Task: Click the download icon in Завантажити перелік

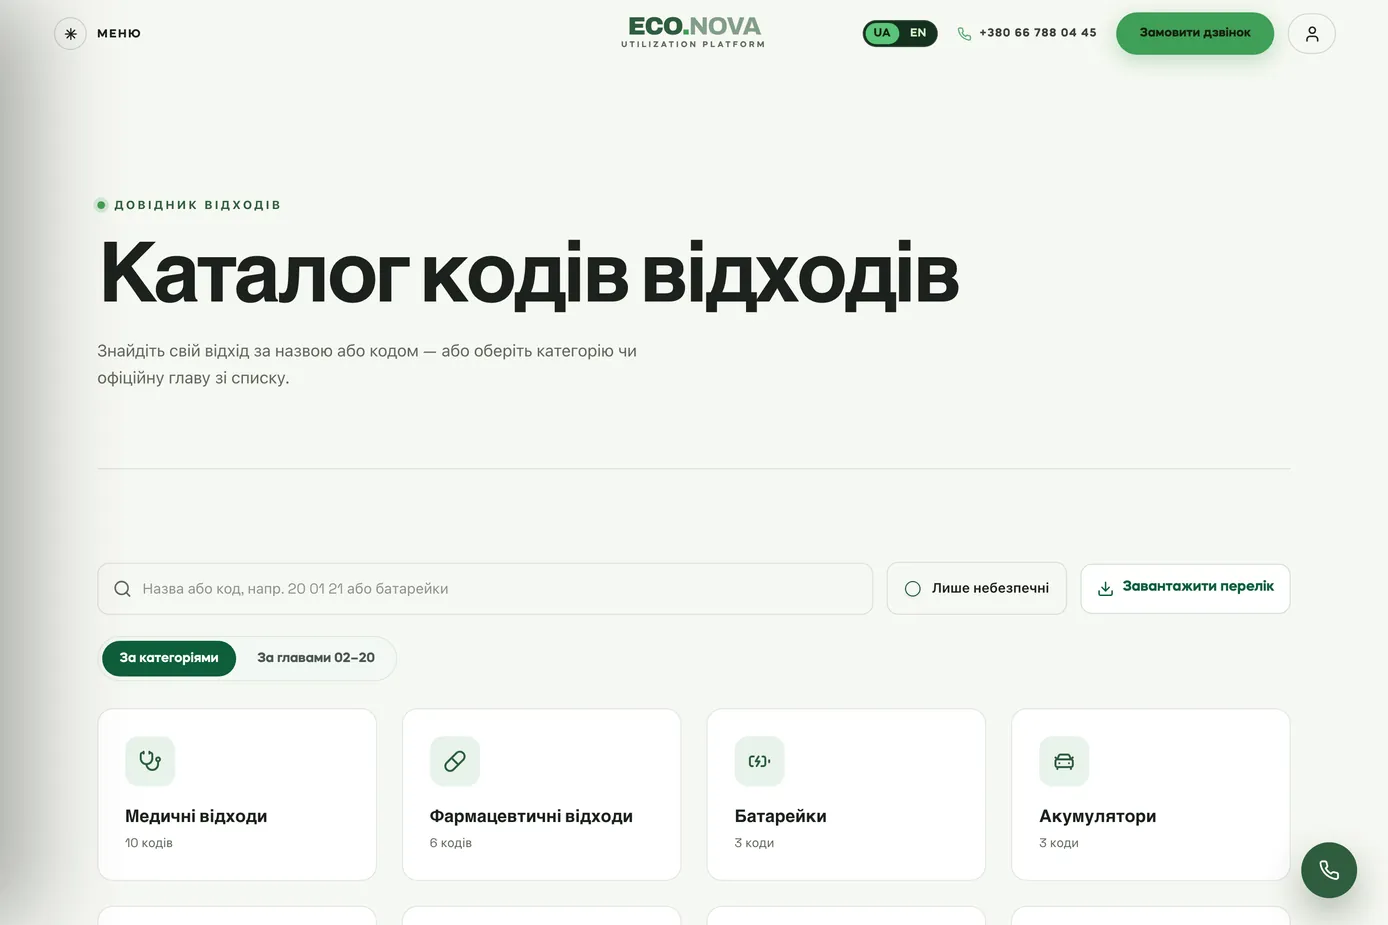Action: [1105, 588]
